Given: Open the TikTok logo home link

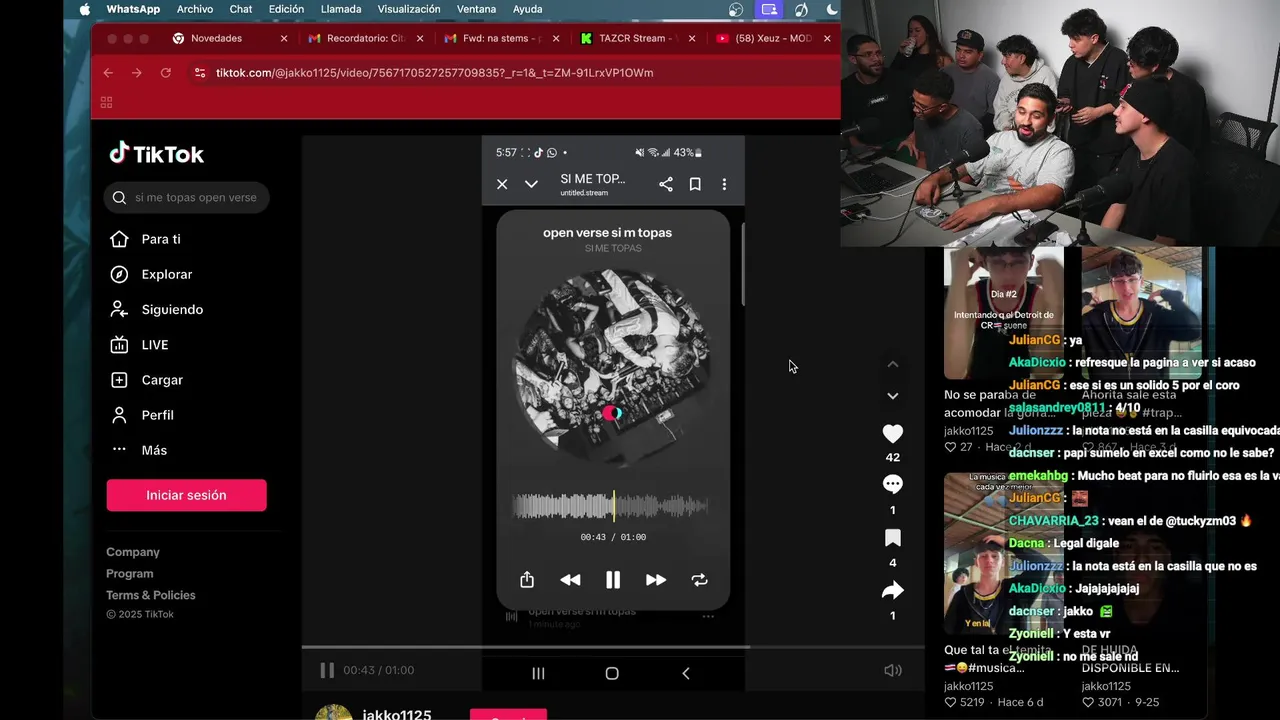Looking at the screenshot, I should (157, 153).
